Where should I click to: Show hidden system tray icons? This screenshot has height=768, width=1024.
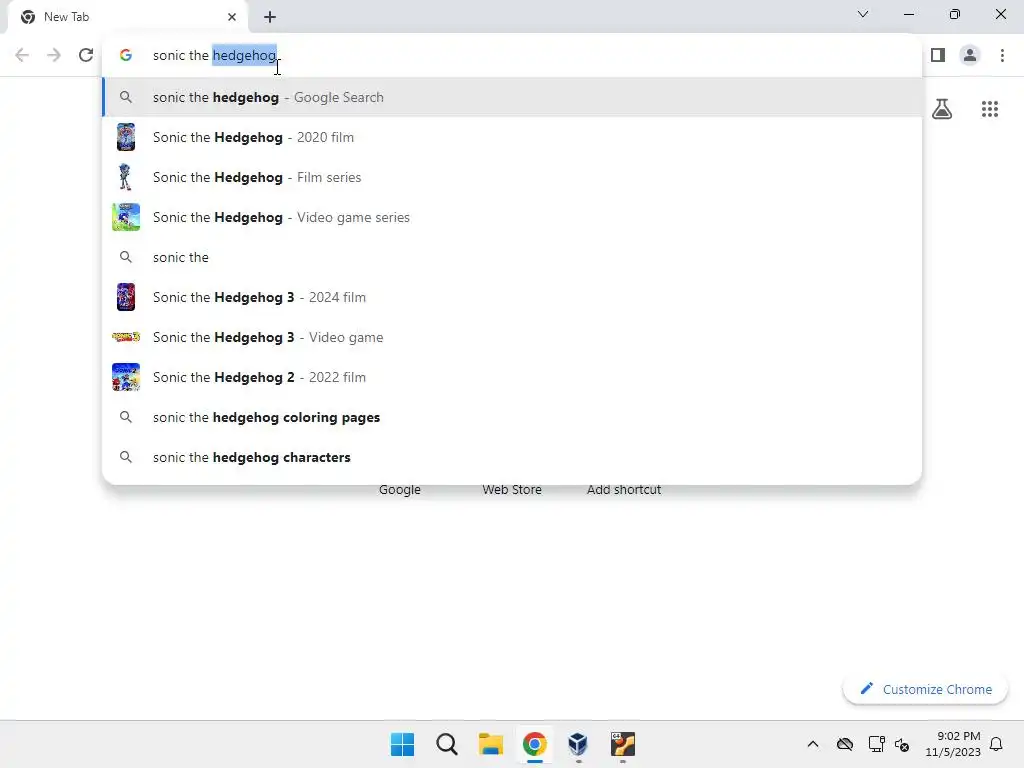[812, 744]
